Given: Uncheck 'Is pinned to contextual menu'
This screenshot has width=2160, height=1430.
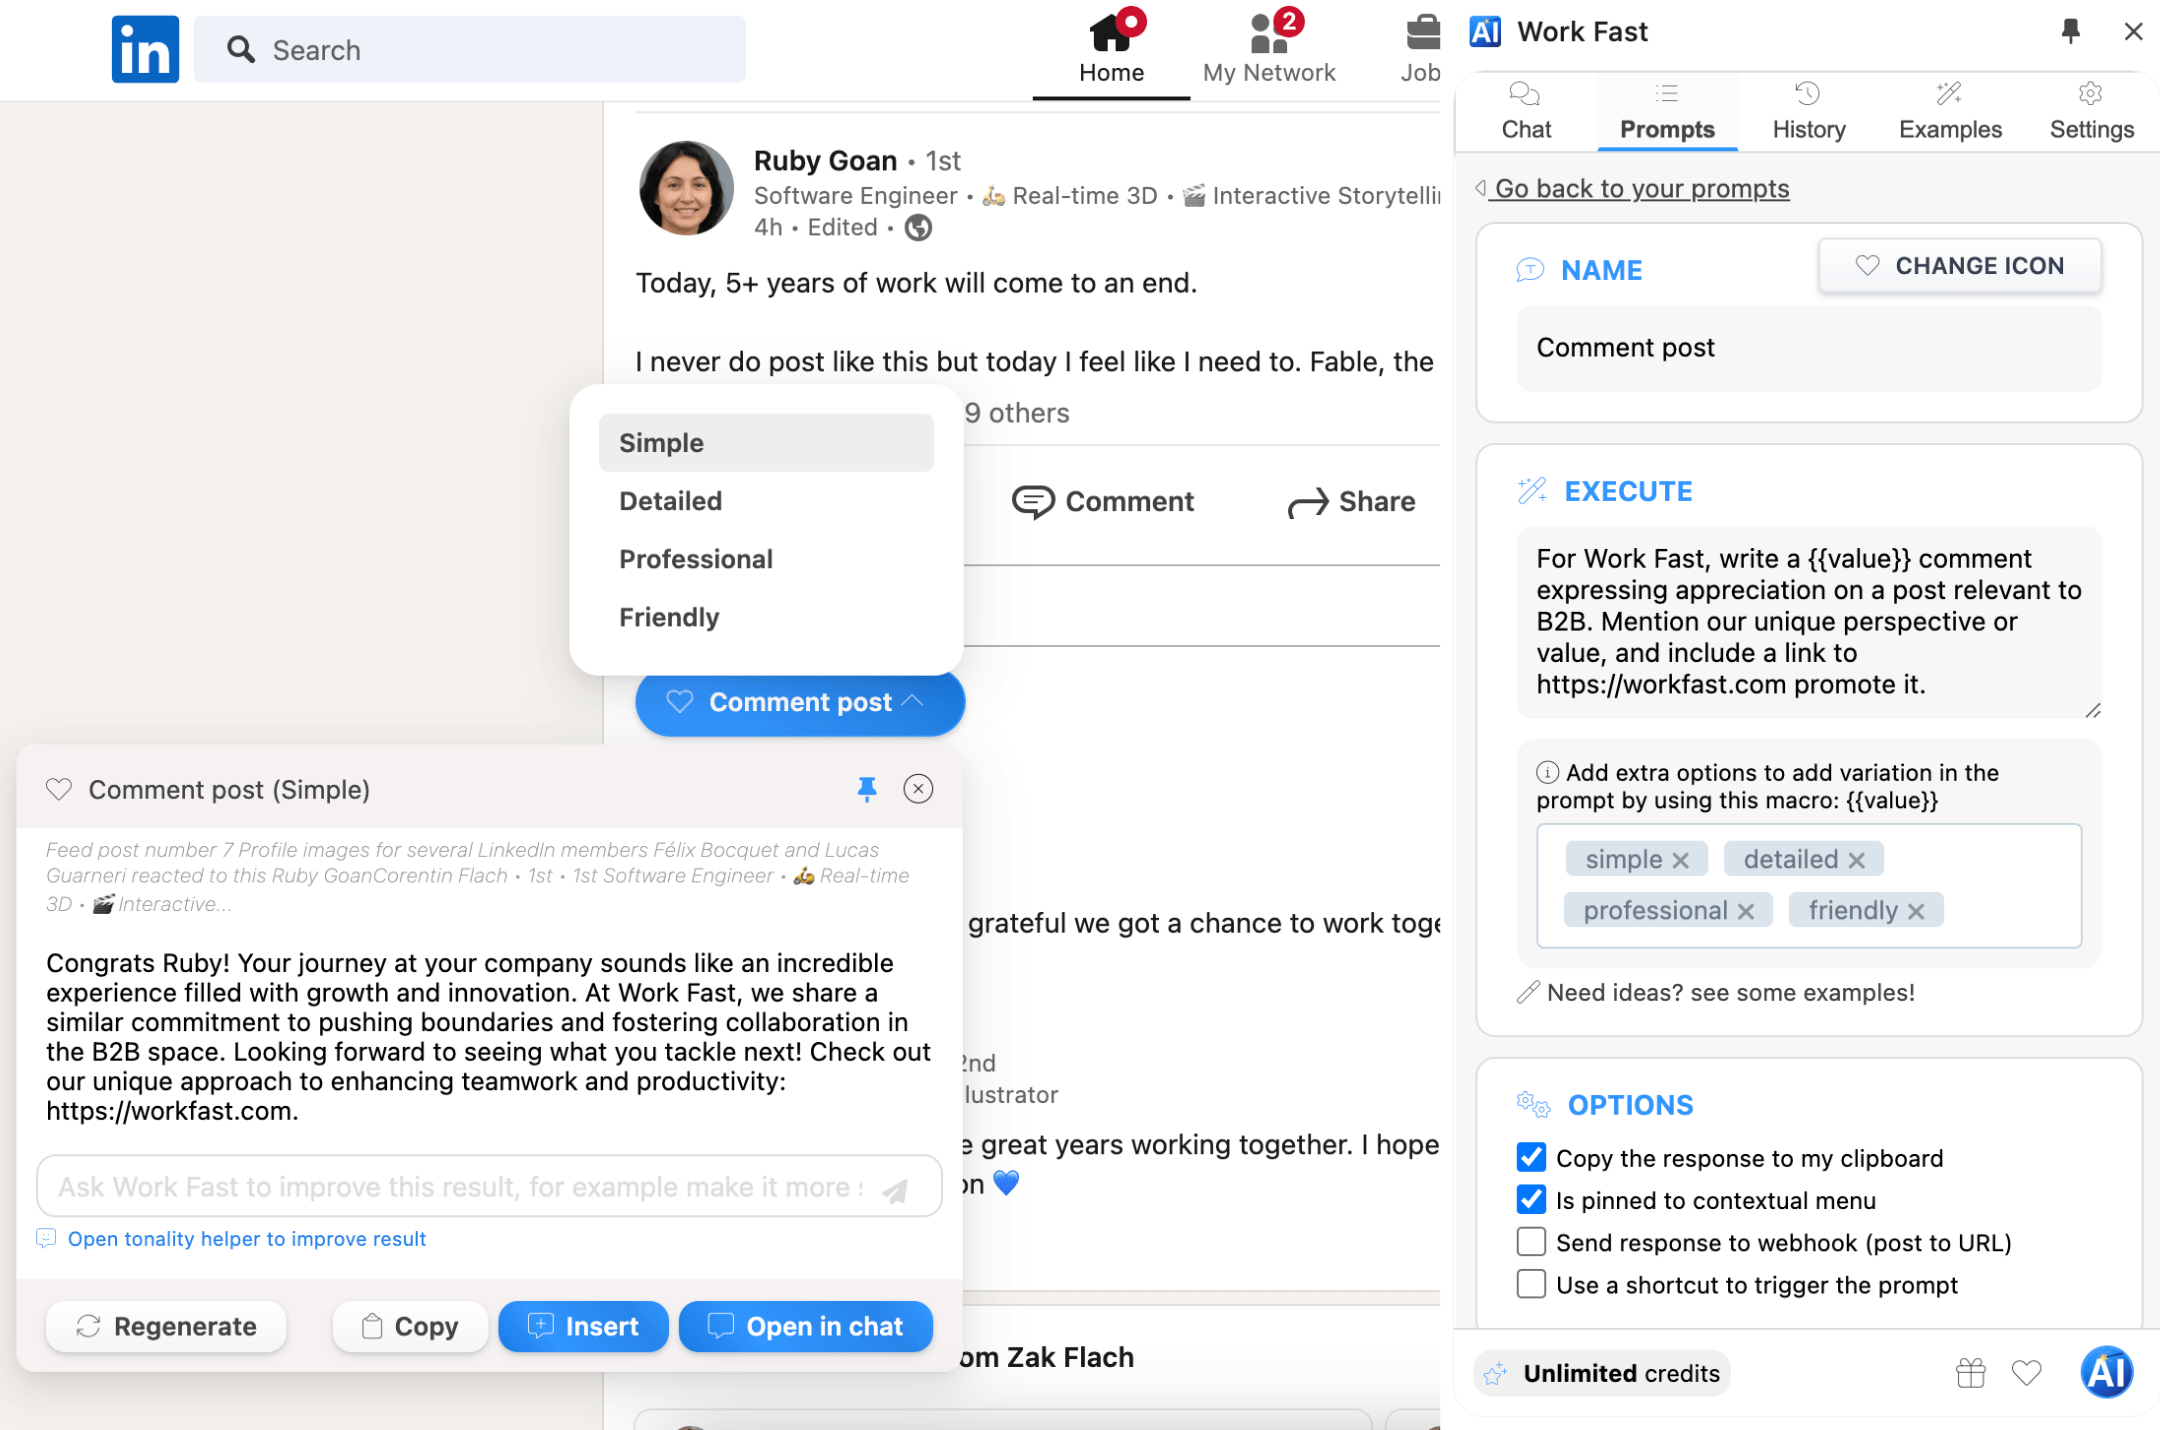Looking at the screenshot, I should click(x=1531, y=1200).
